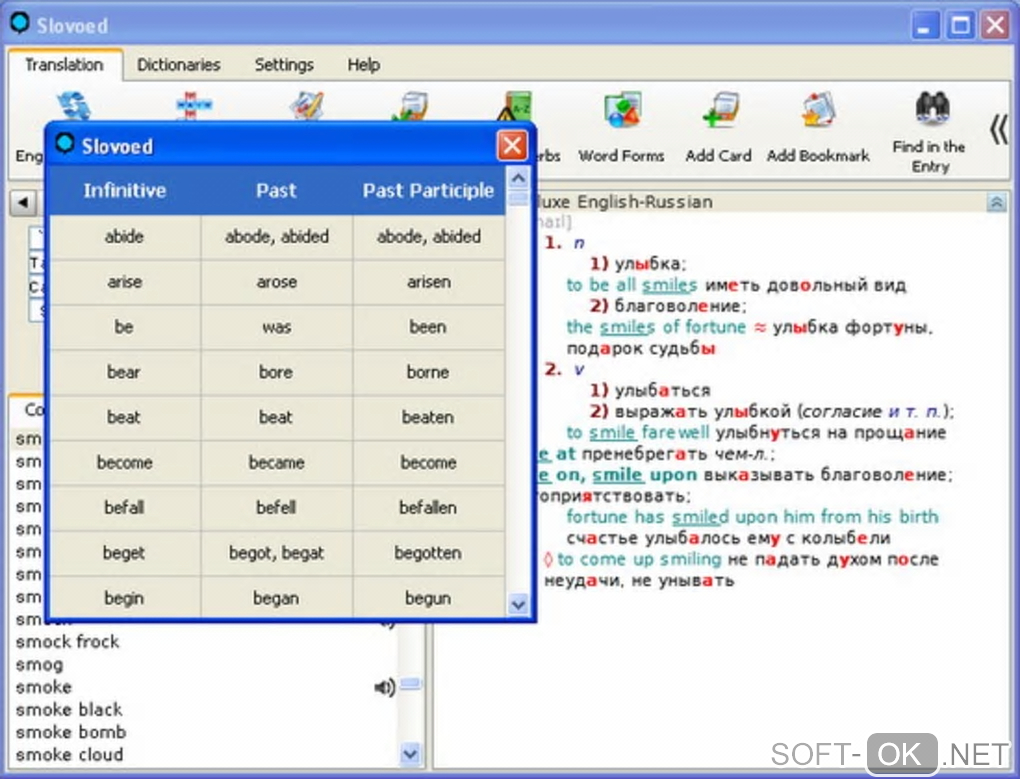The width and height of the screenshot is (1020, 779).
Task: Close the irregular verbs popup window
Action: click(512, 145)
